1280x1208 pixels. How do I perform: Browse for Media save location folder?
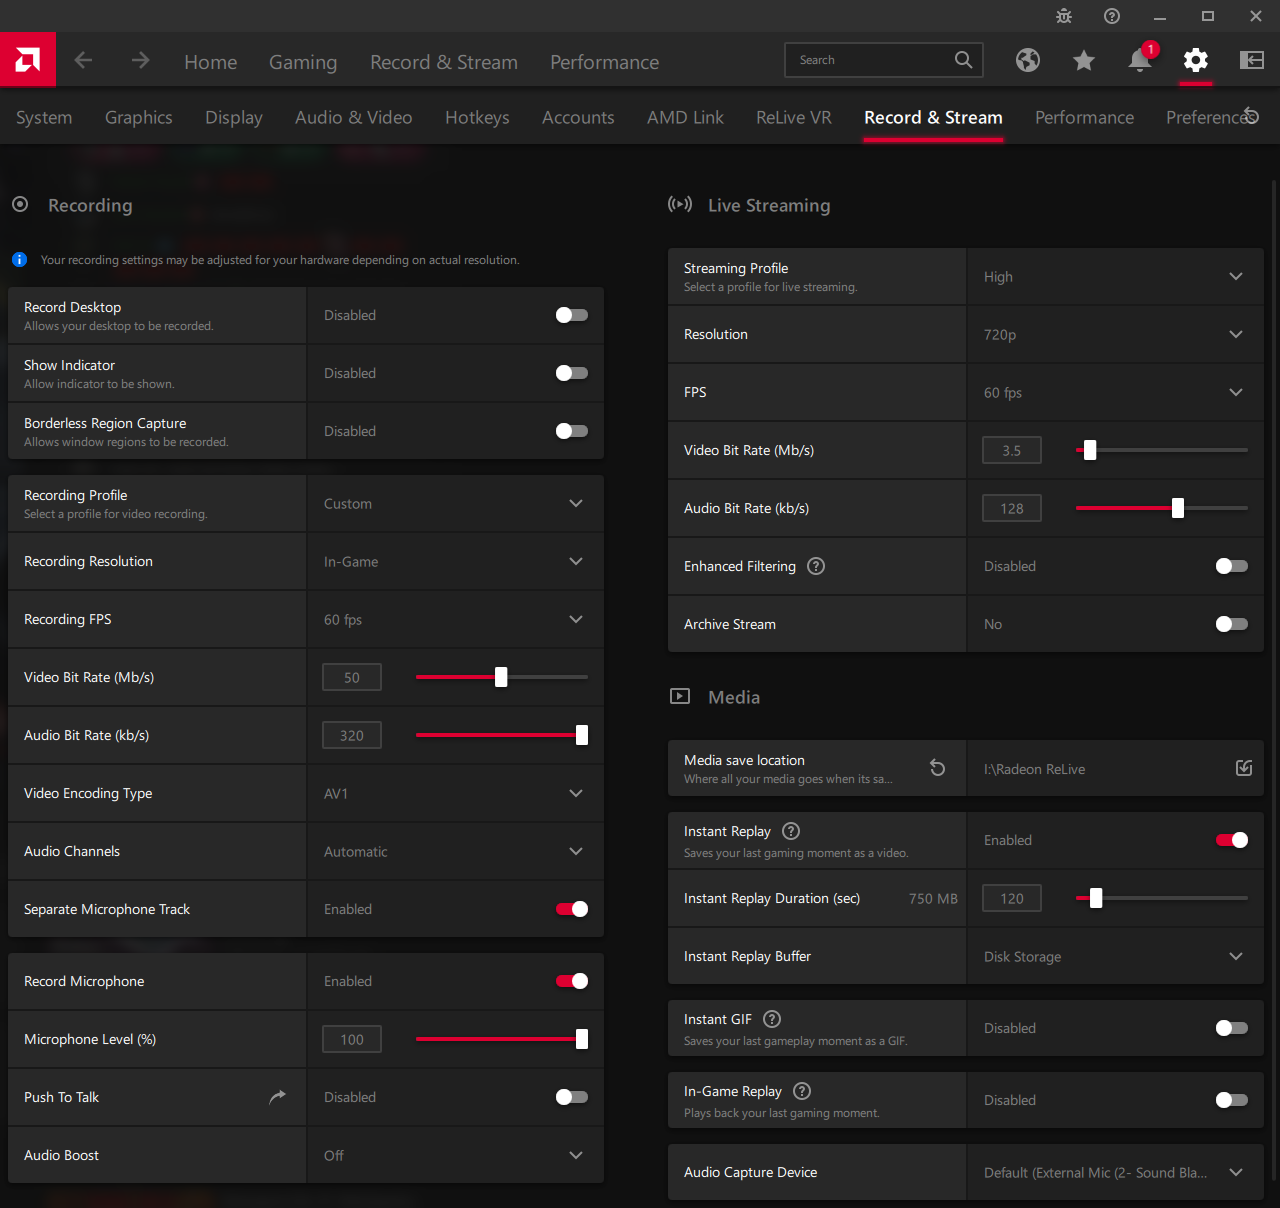click(1244, 768)
